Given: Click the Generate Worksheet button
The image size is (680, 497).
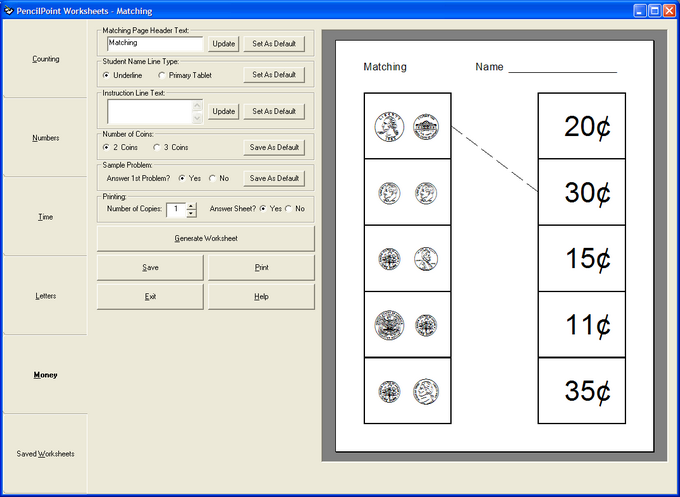Looking at the screenshot, I should [x=205, y=238].
